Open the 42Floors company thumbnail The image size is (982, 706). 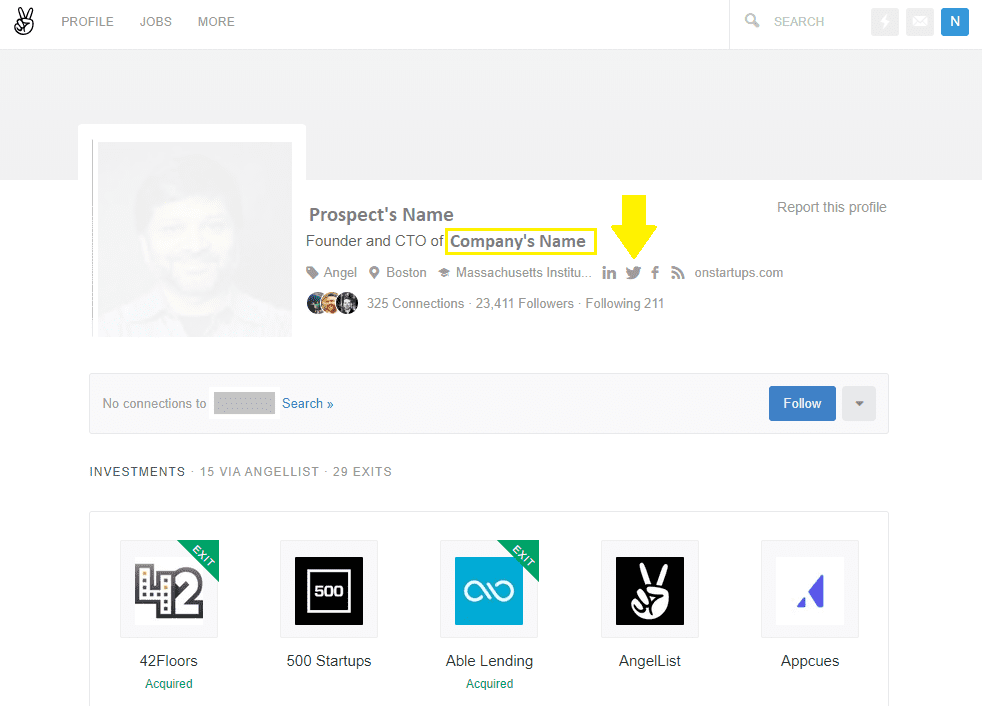(x=169, y=590)
